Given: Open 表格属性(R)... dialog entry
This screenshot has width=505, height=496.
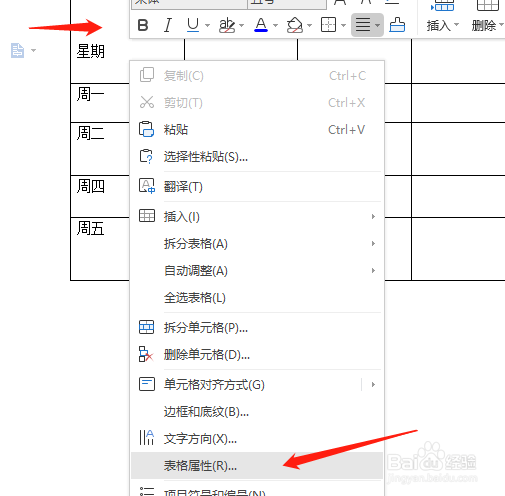Looking at the screenshot, I should pyautogui.click(x=257, y=466).
